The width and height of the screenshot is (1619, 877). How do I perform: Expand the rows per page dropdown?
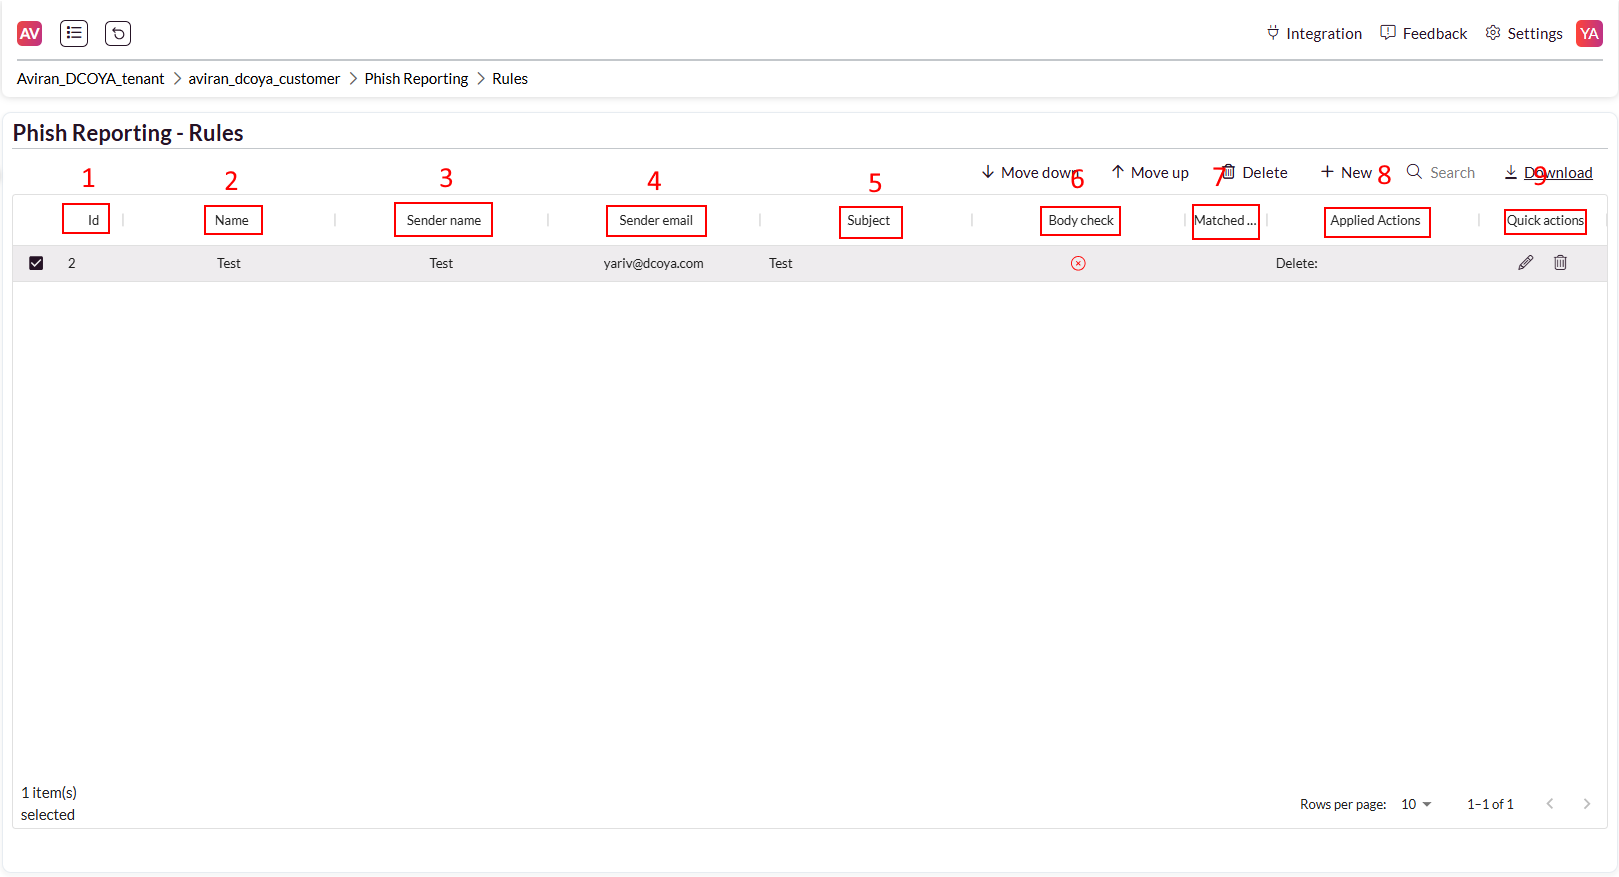tap(1416, 804)
